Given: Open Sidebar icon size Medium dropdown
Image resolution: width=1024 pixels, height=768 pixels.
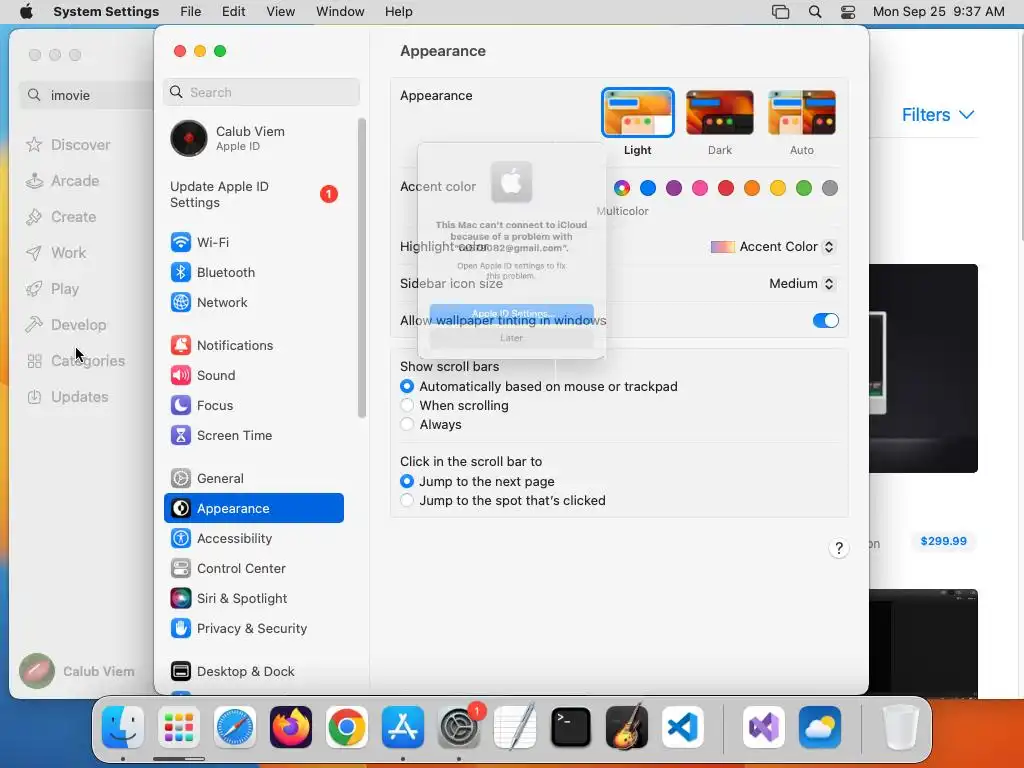Looking at the screenshot, I should pos(802,283).
